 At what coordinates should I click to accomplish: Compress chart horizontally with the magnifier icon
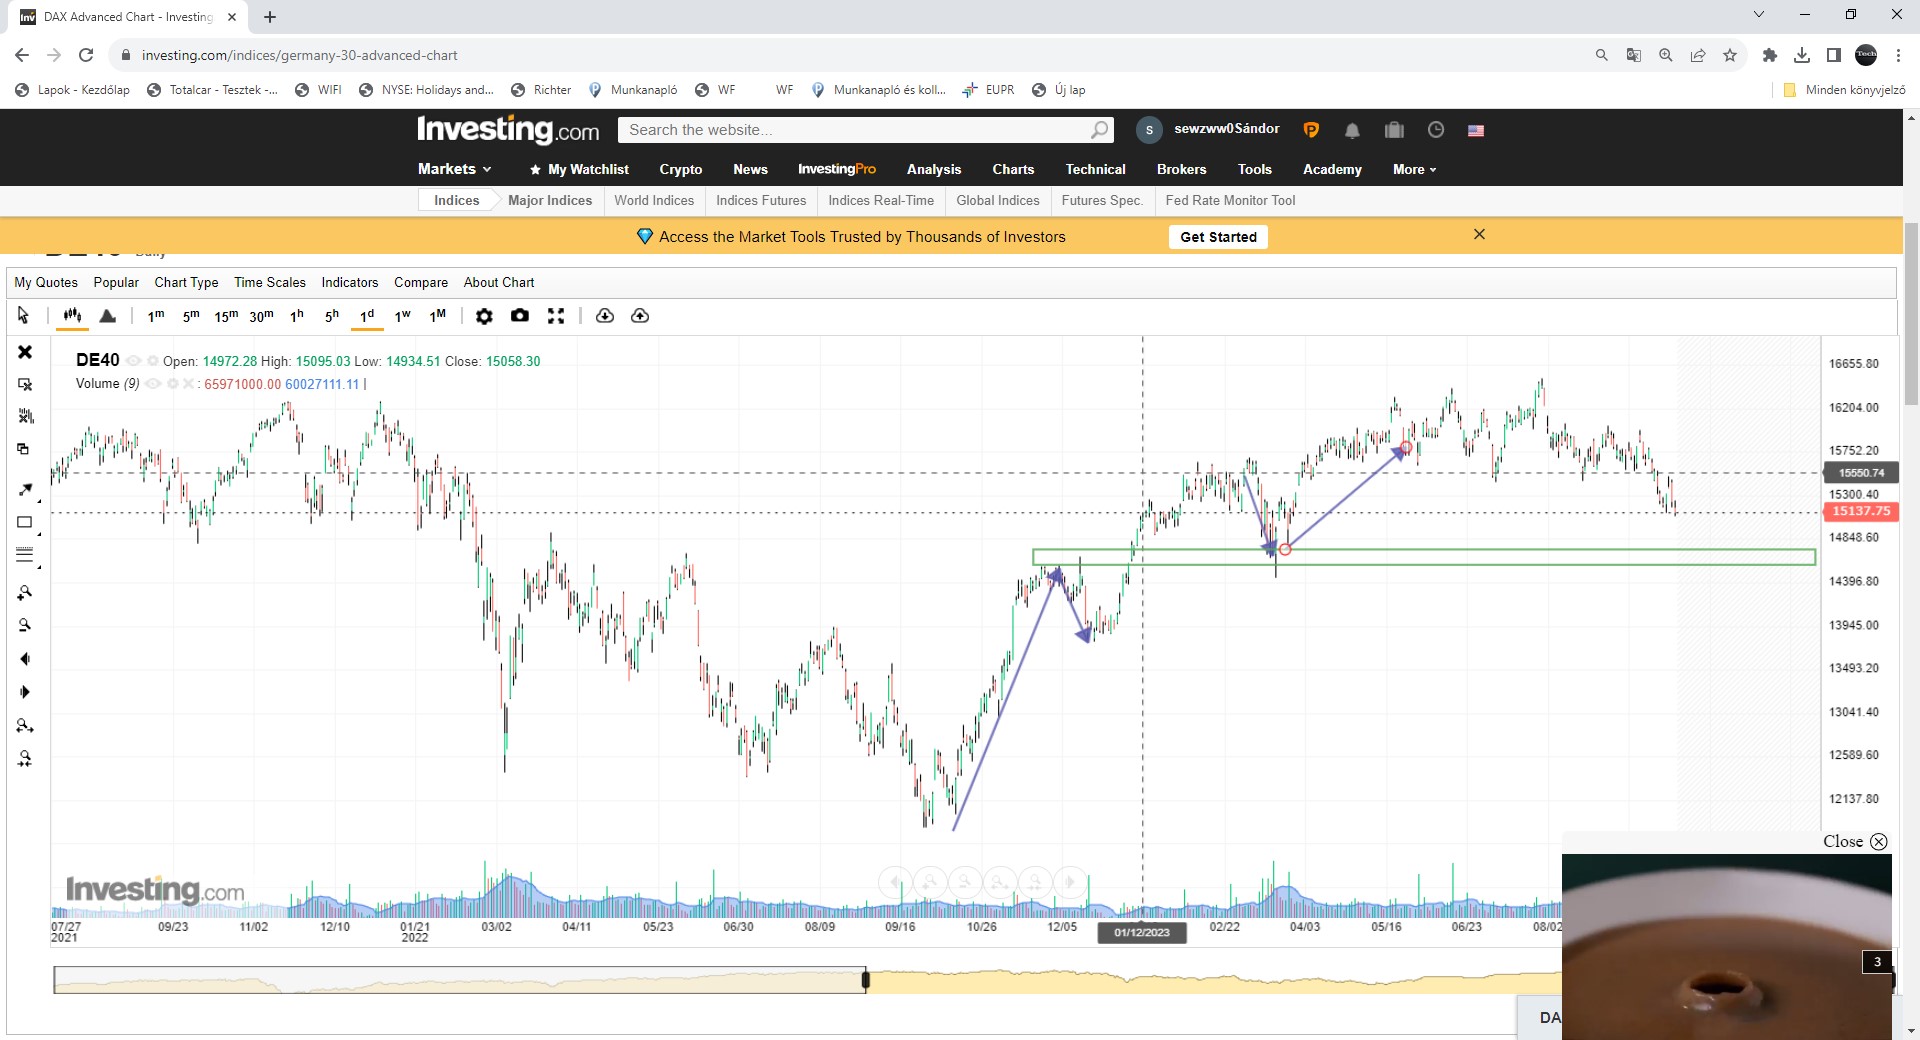pos(25,759)
